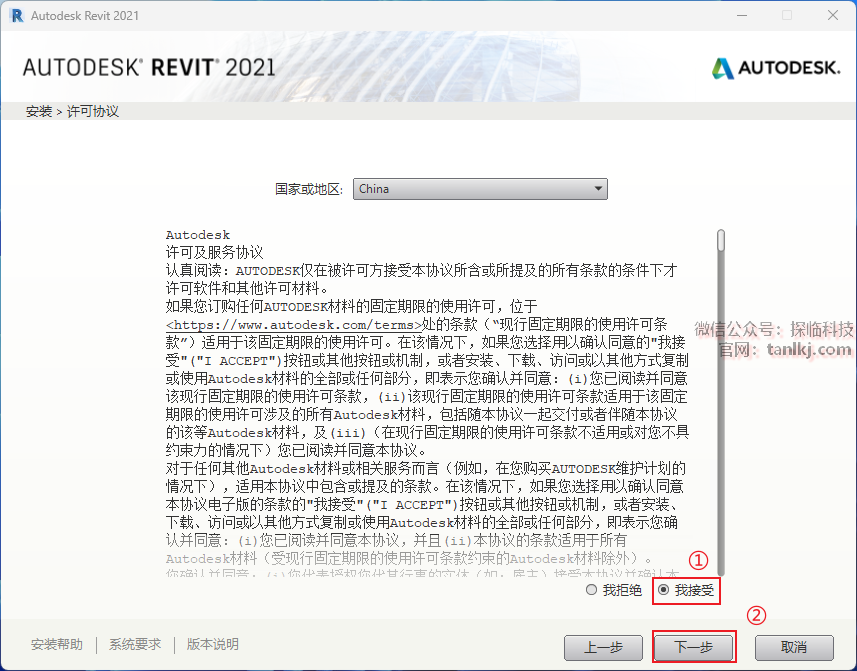Click the 上一步 button
Viewport: 857px width, 671px height.
coord(603,648)
